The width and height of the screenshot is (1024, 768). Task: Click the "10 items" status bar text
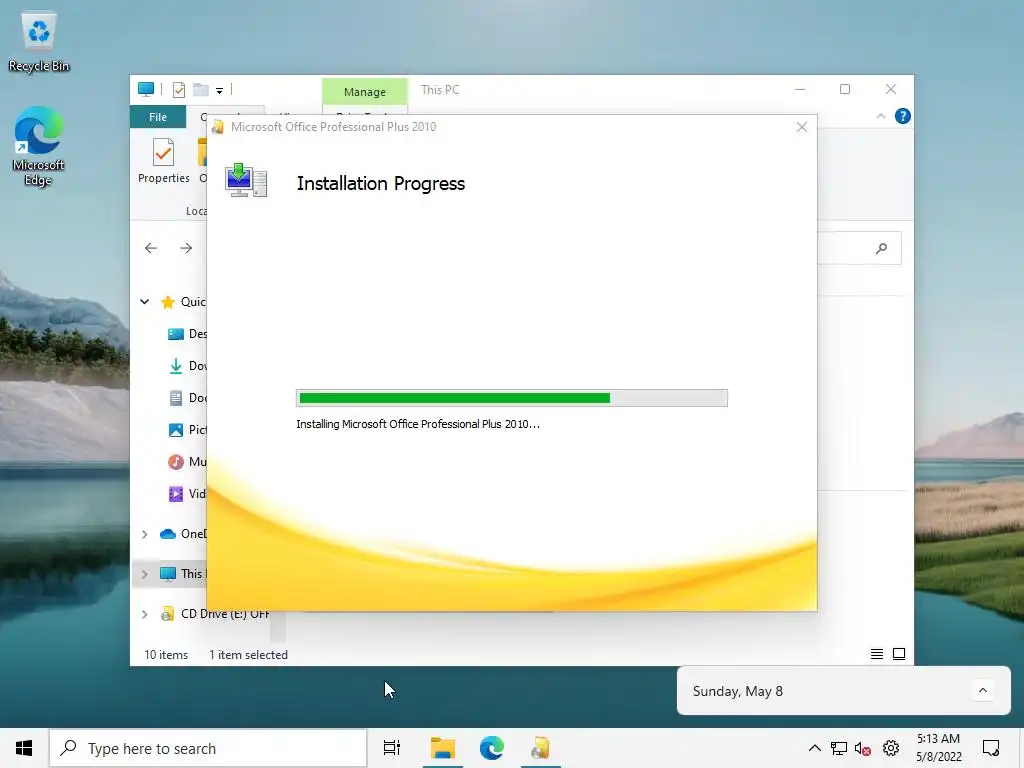(x=166, y=654)
